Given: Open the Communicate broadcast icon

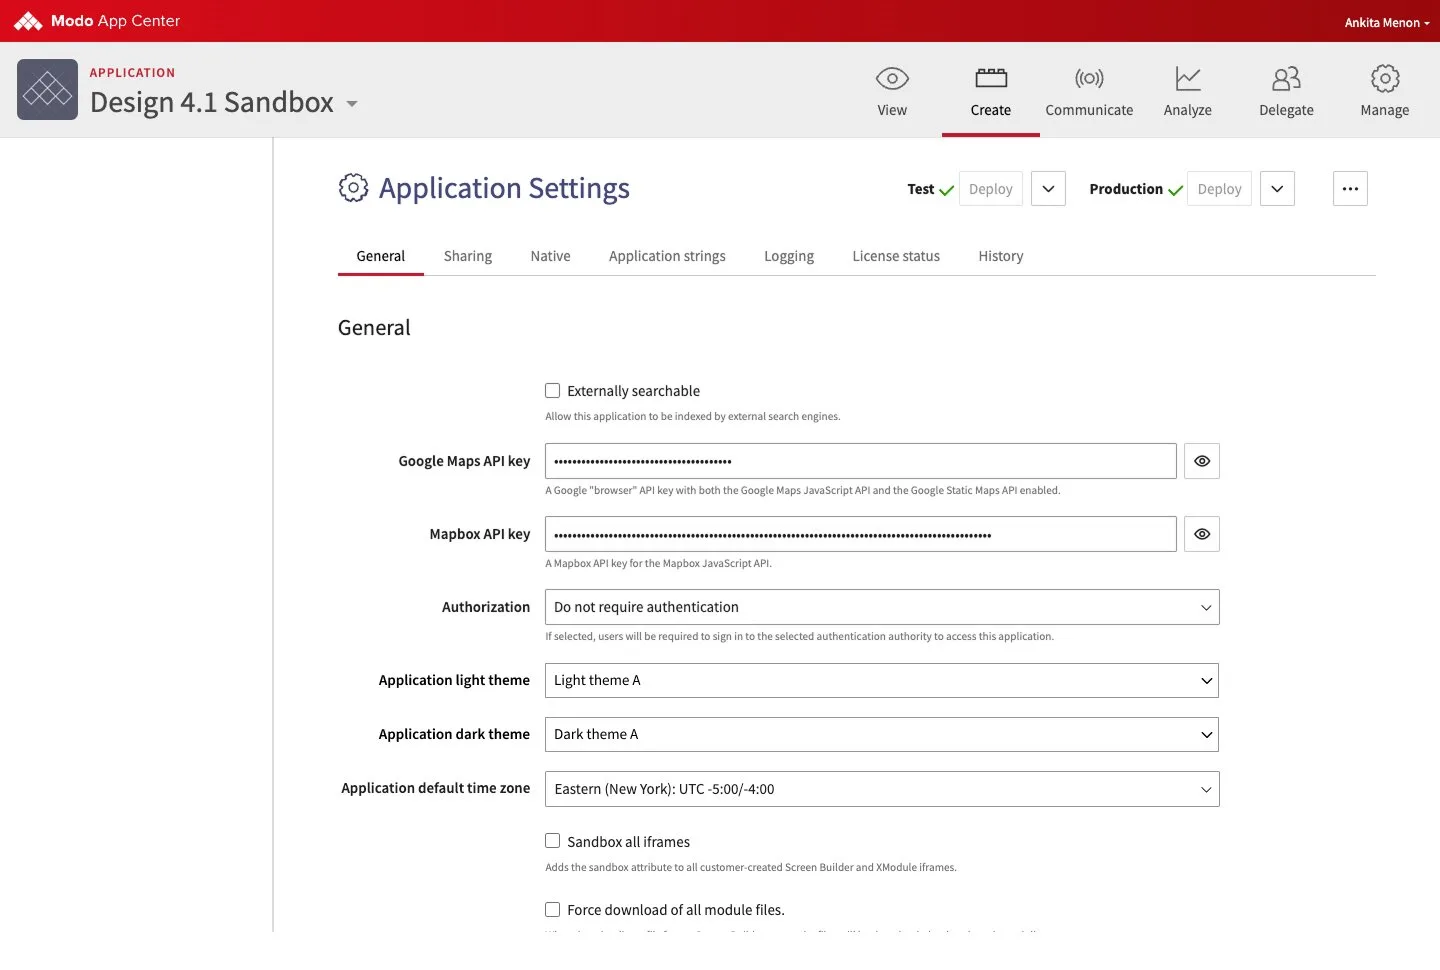Looking at the screenshot, I should 1089,78.
